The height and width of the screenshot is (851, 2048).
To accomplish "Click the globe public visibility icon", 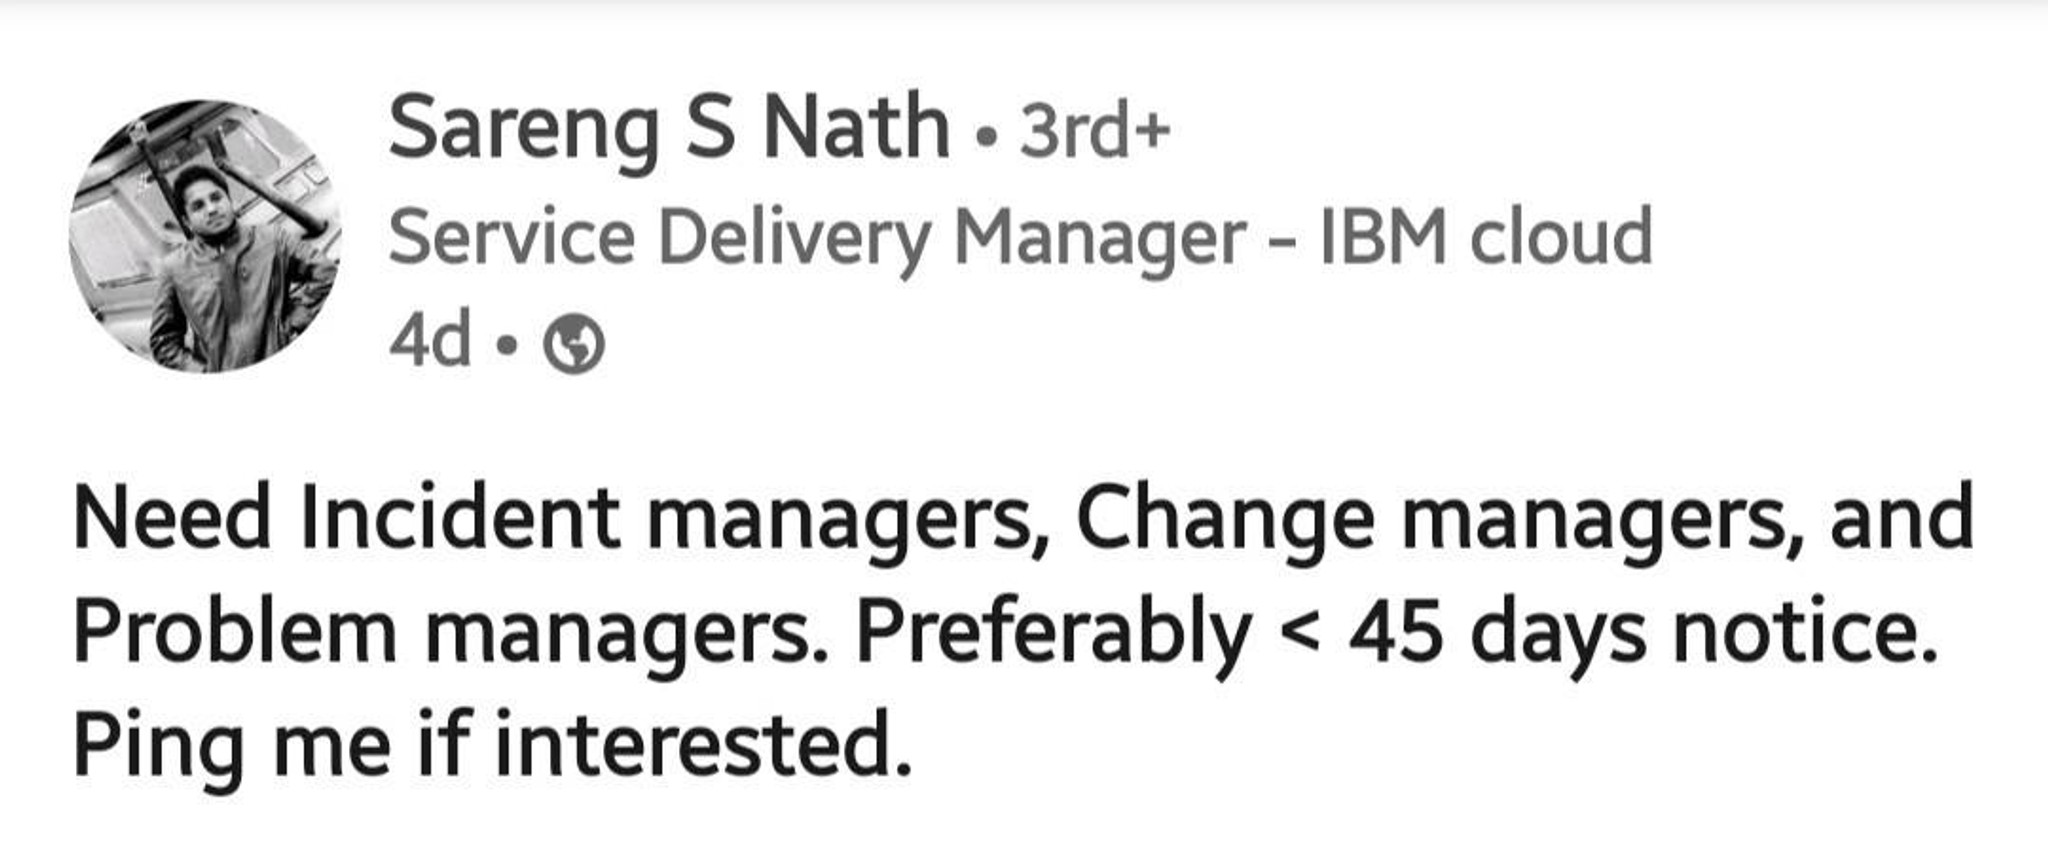I will [x=574, y=344].
